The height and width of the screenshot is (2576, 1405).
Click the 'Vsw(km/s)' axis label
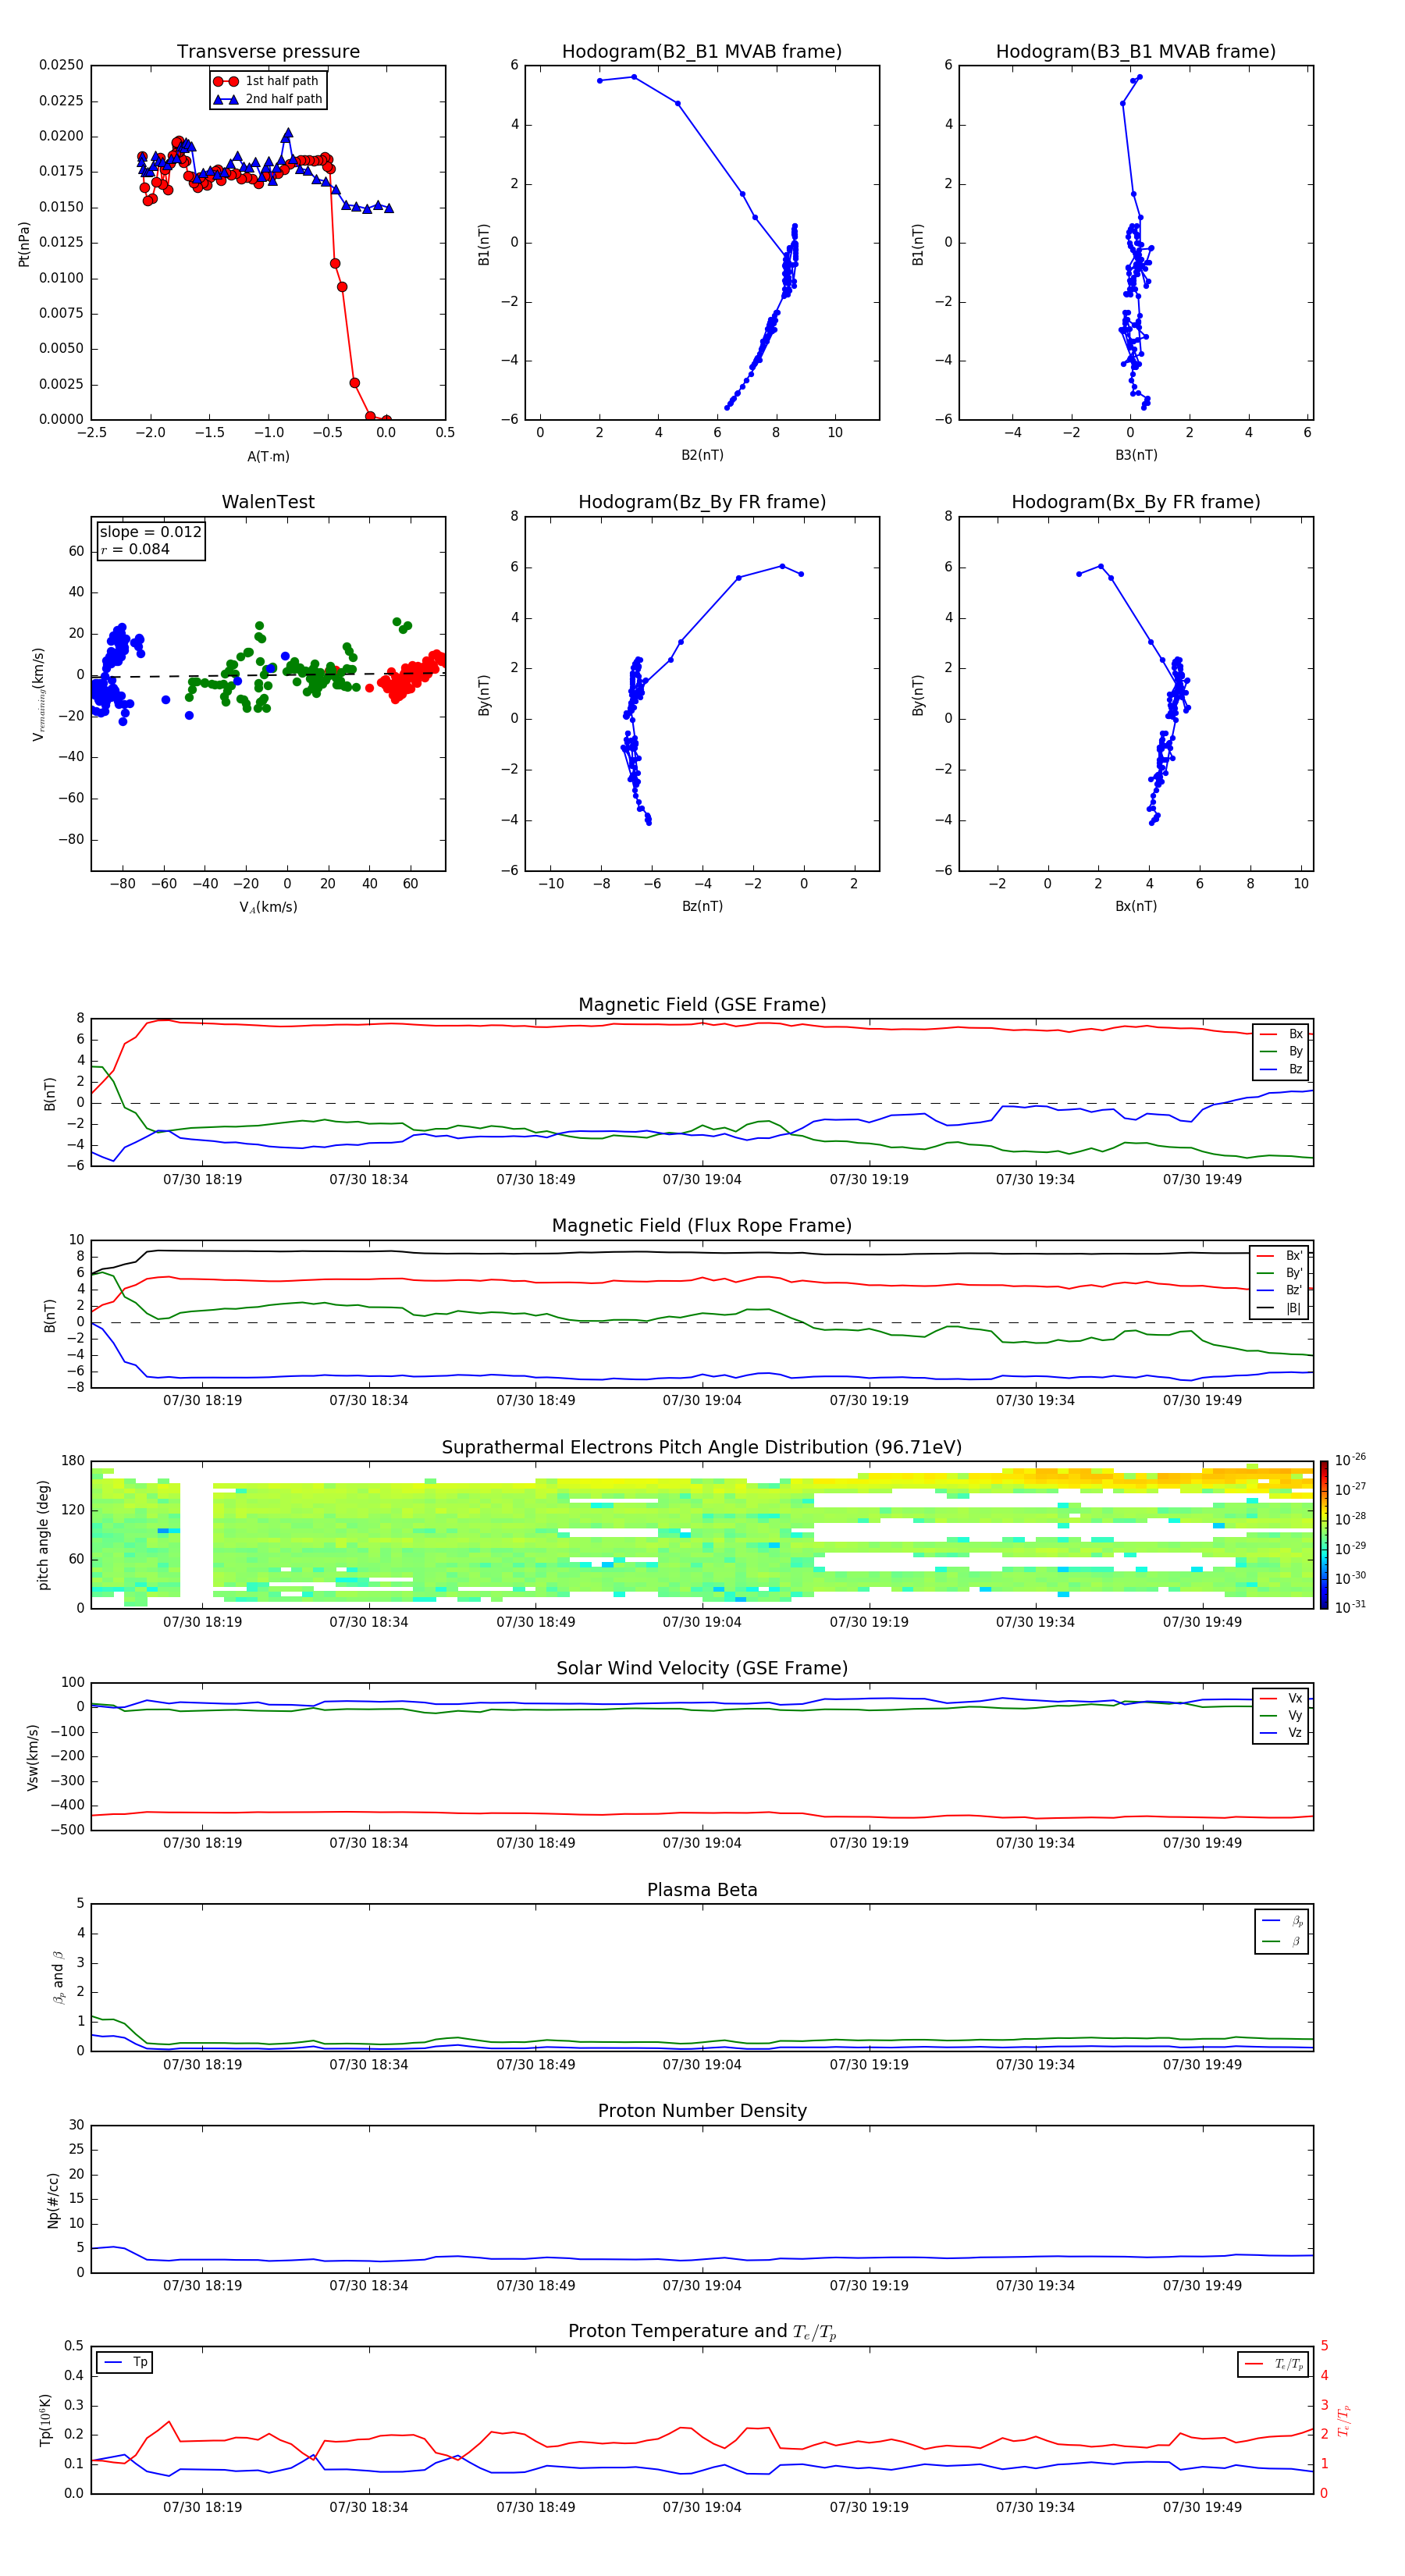33,1757
